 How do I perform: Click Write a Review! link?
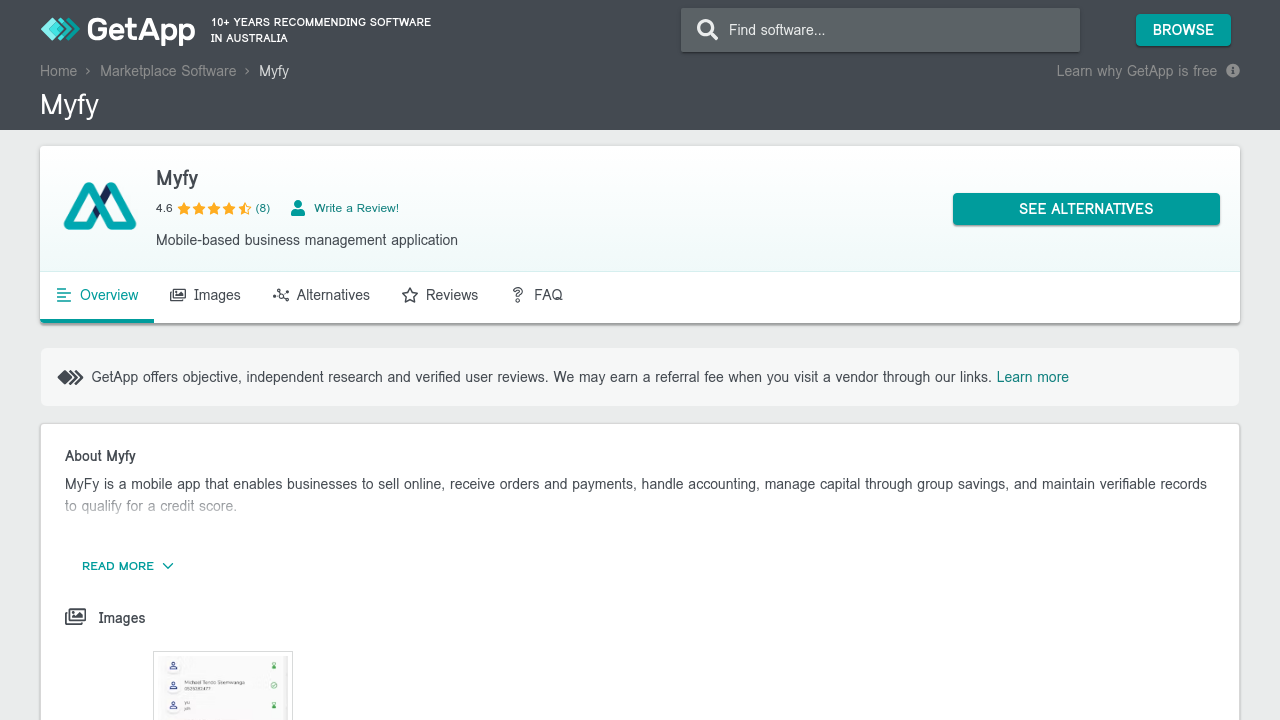(356, 208)
